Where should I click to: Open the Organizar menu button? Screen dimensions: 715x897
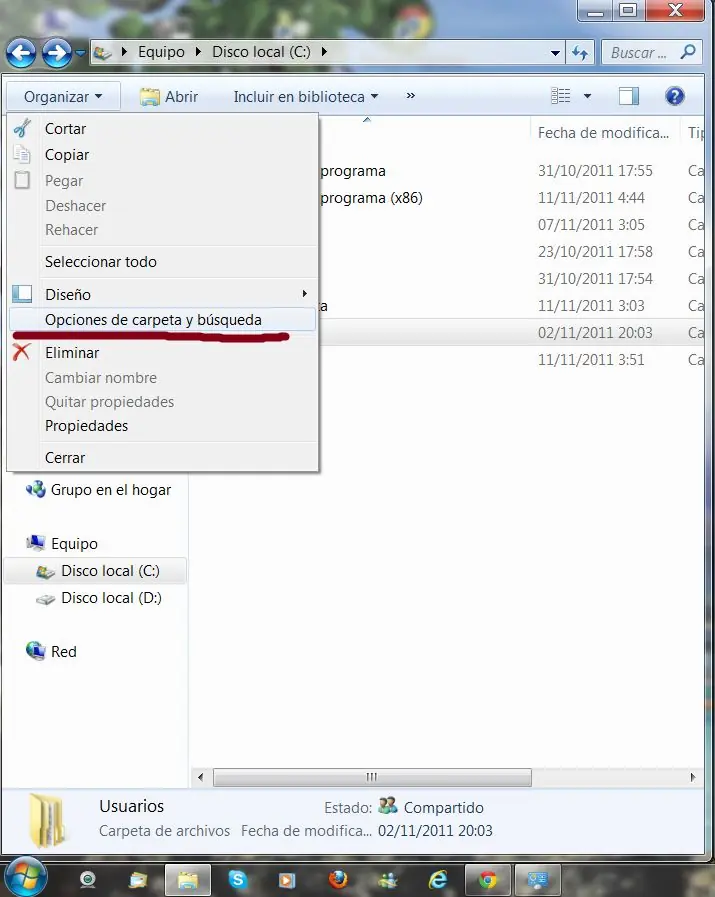(x=63, y=97)
